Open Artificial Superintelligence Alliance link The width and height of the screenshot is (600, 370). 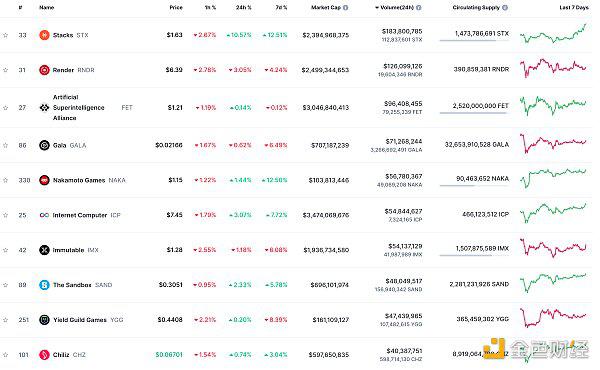tap(78, 108)
